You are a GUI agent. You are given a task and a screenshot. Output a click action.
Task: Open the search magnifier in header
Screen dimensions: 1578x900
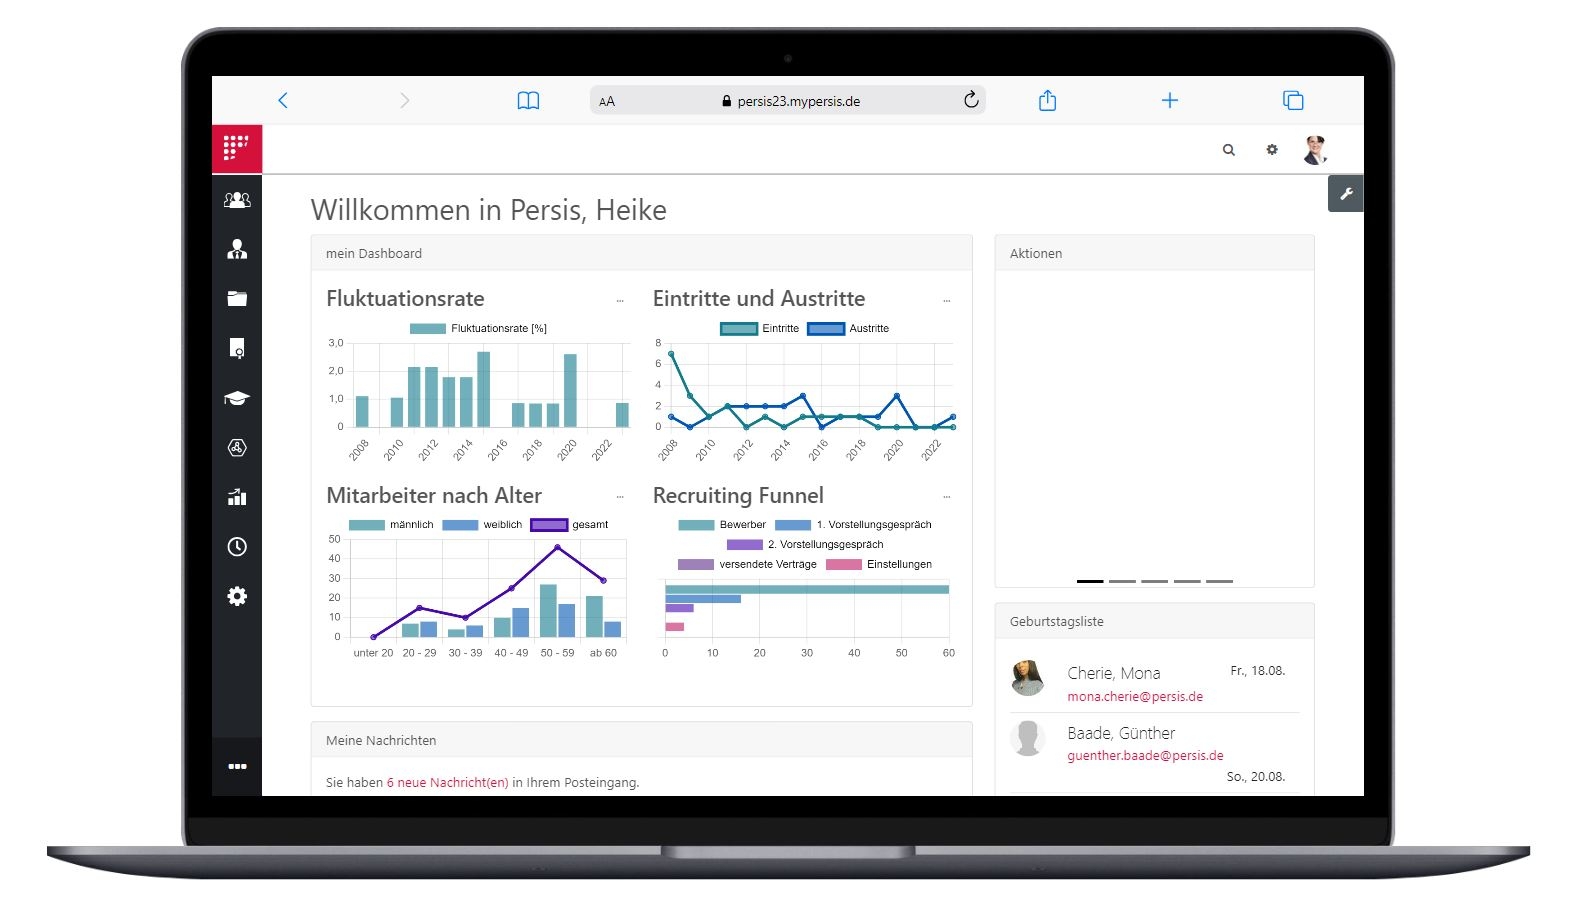click(1229, 150)
